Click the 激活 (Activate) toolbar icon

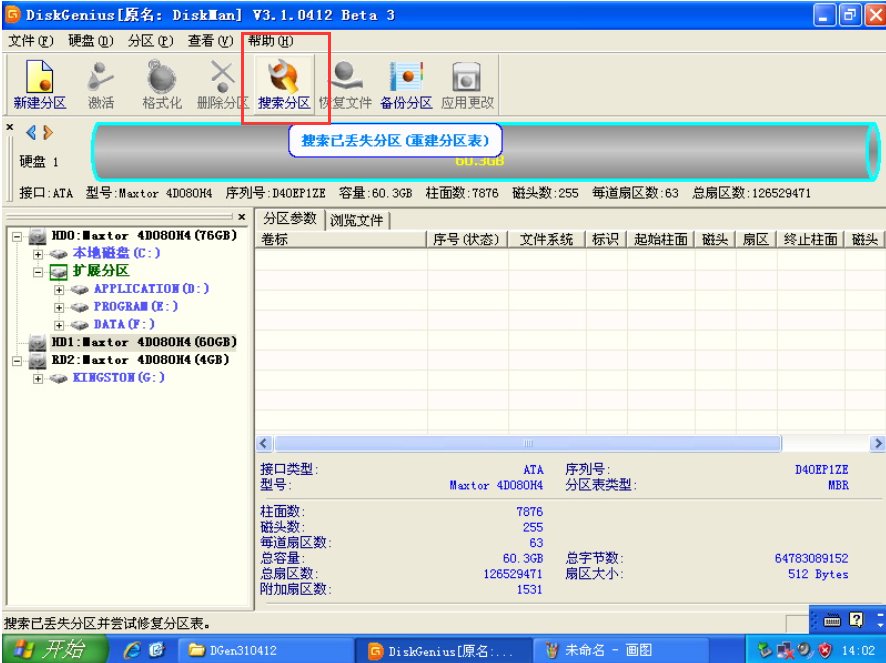101,78
